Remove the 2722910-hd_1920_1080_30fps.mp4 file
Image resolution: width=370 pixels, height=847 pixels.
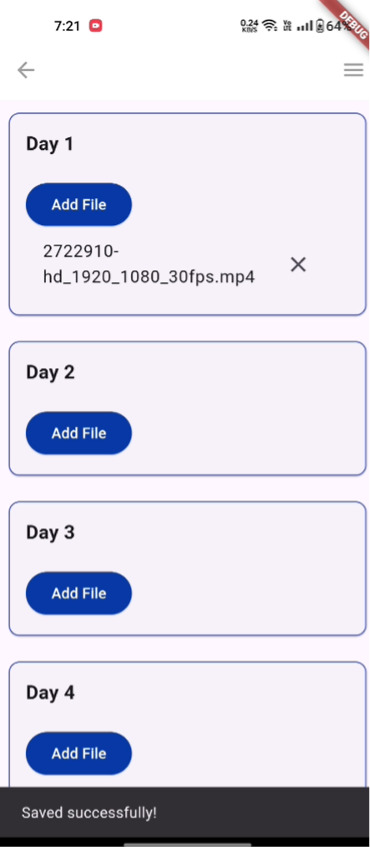298,265
